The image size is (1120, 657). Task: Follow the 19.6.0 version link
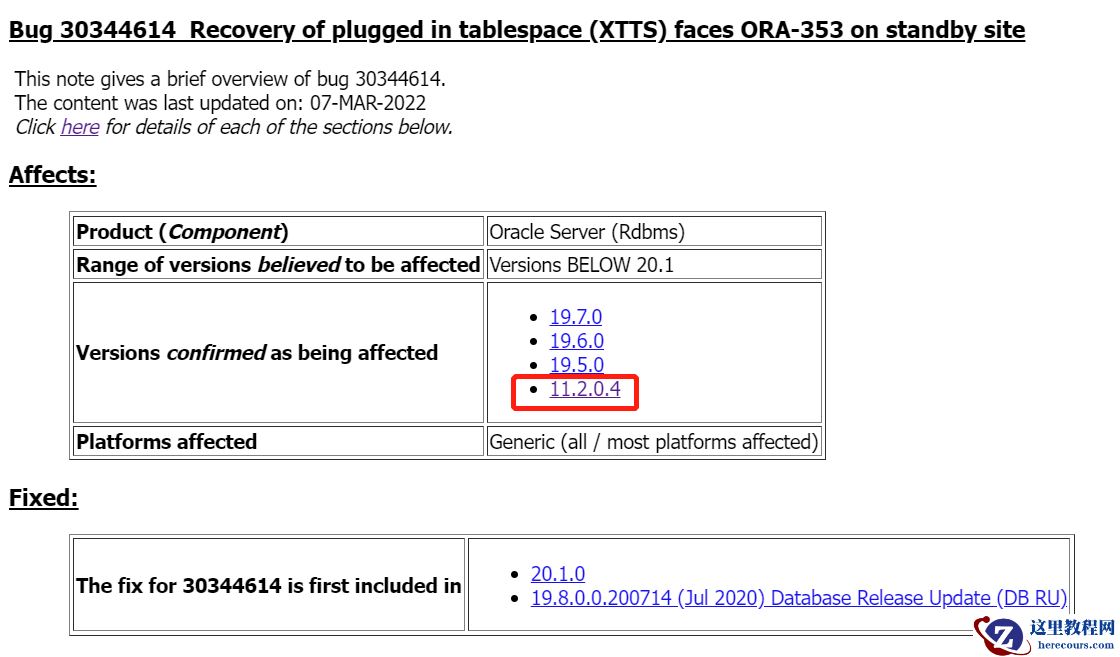(576, 341)
